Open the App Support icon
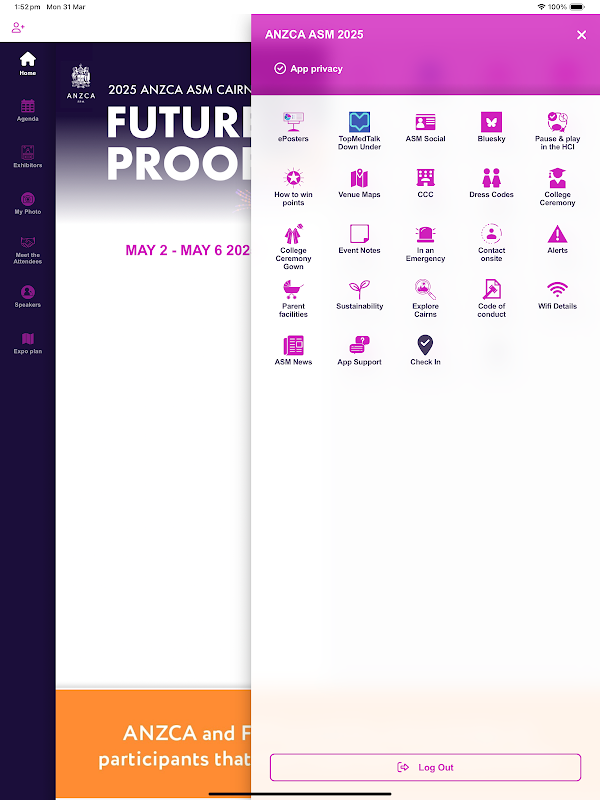This screenshot has height=800, width=600. click(359, 345)
